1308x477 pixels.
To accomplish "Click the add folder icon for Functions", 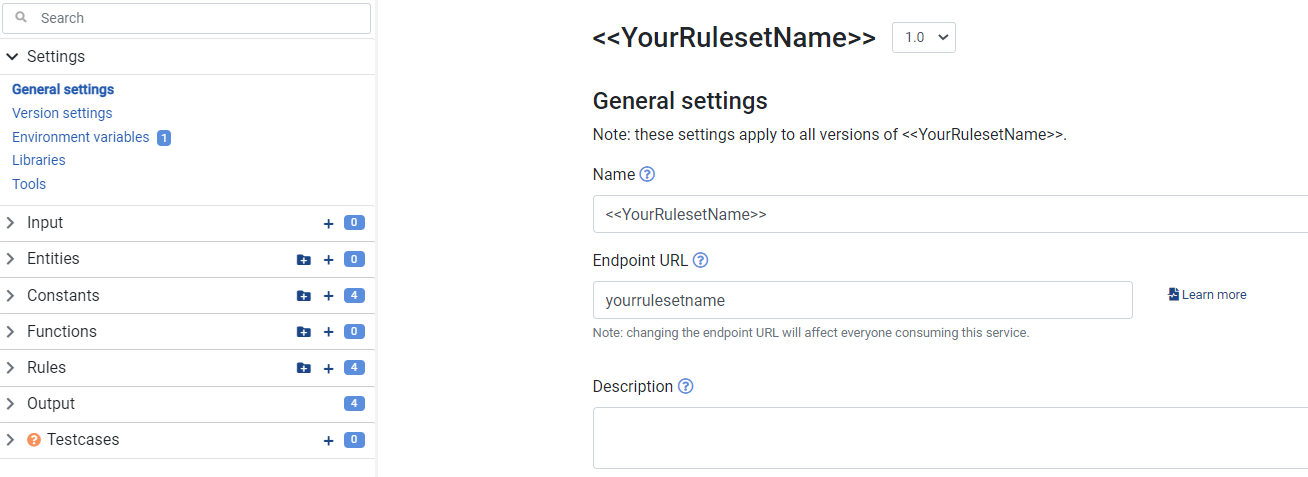I will point(304,332).
